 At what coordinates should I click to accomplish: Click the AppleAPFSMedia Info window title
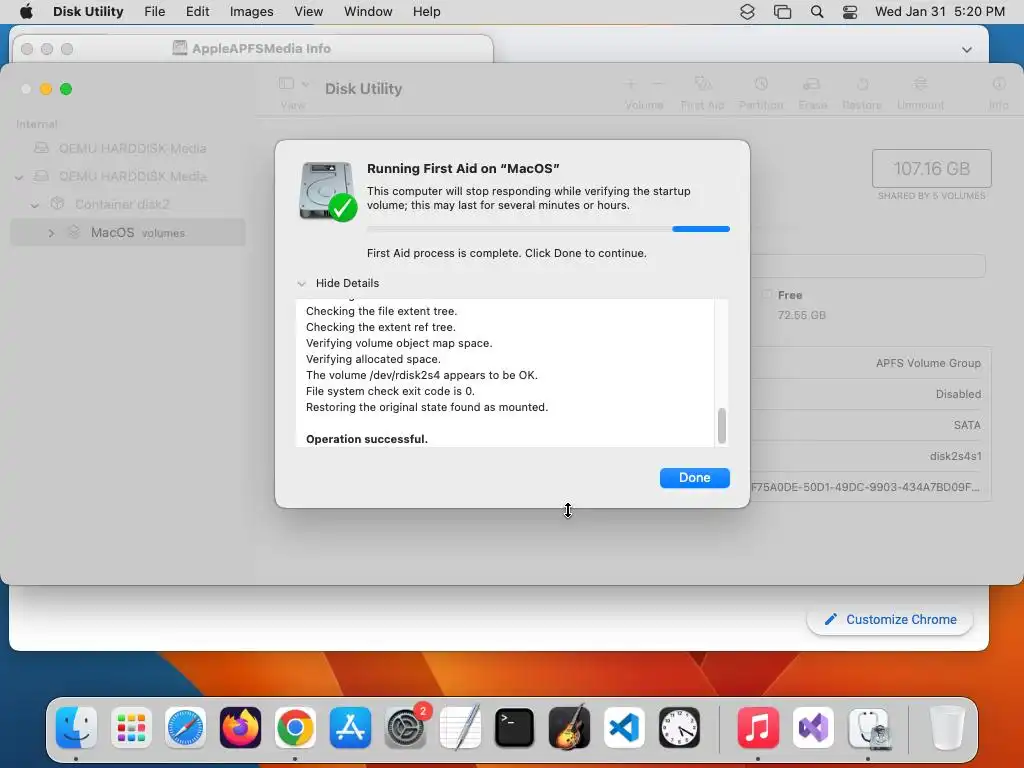tap(261, 48)
